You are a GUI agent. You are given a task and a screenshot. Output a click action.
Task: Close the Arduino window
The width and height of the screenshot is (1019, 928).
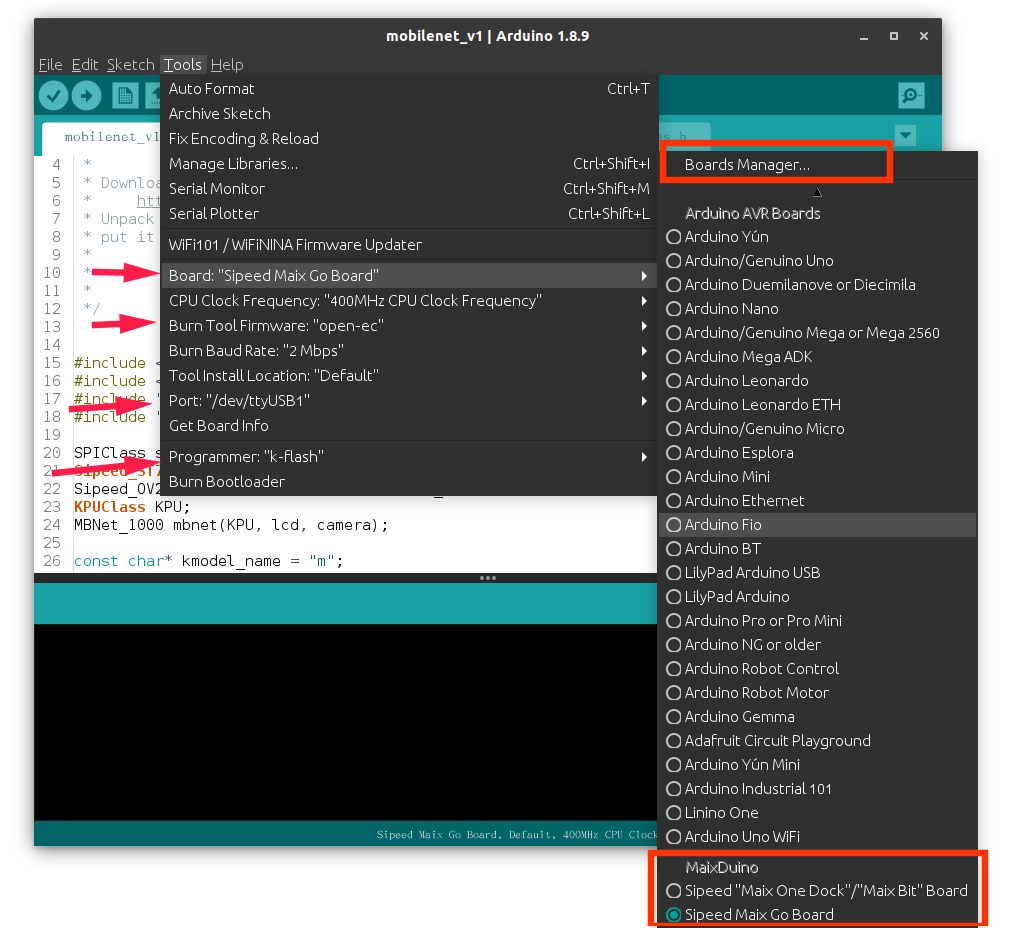[923, 36]
